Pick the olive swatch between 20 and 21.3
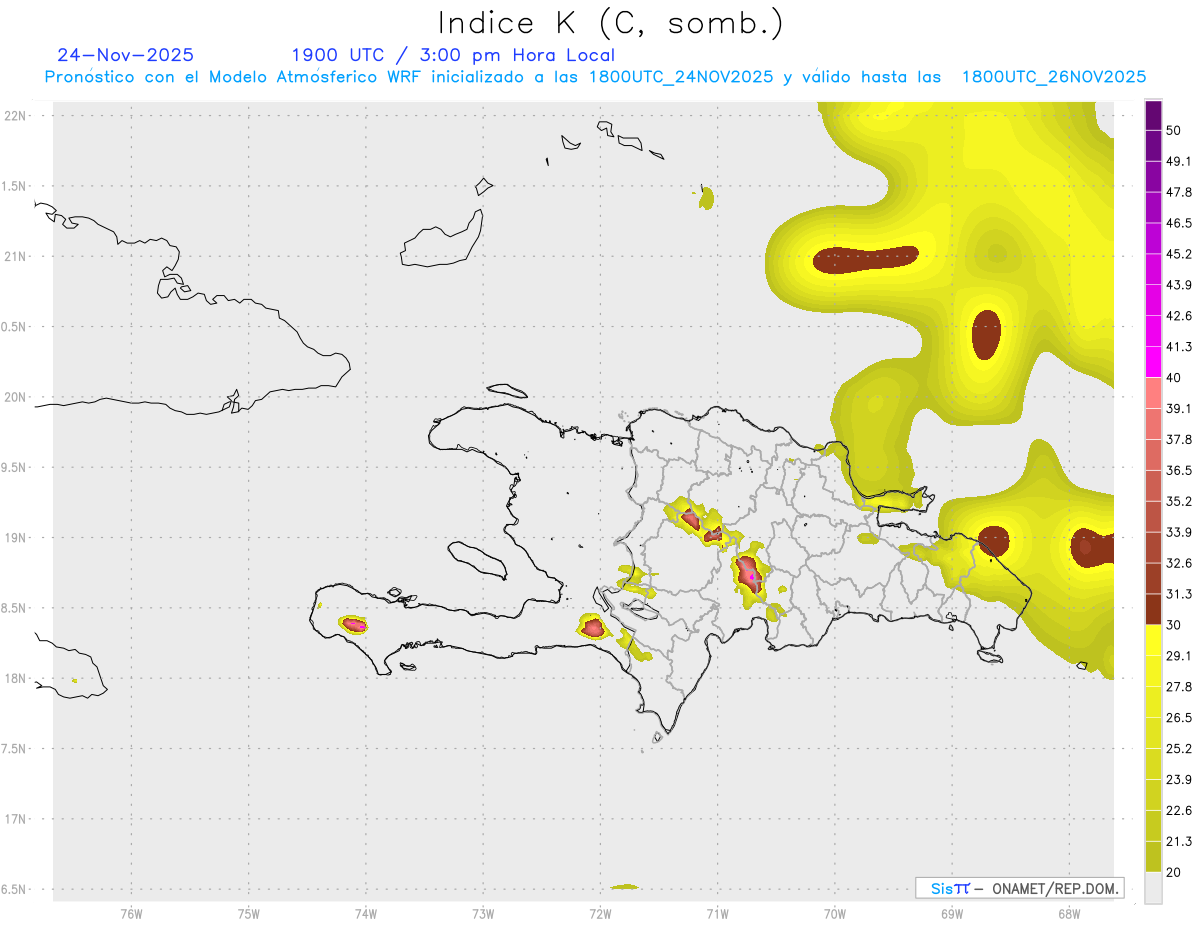The width and height of the screenshot is (1200, 927). (x=1153, y=857)
